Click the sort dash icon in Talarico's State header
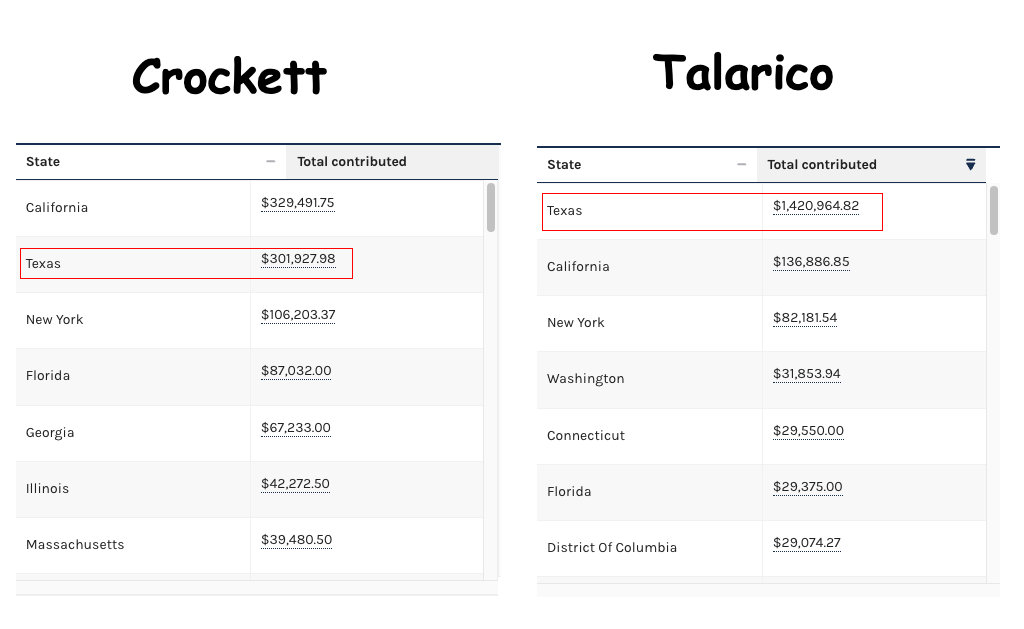The width and height of the screenshot is (1024, 629). 741,165
